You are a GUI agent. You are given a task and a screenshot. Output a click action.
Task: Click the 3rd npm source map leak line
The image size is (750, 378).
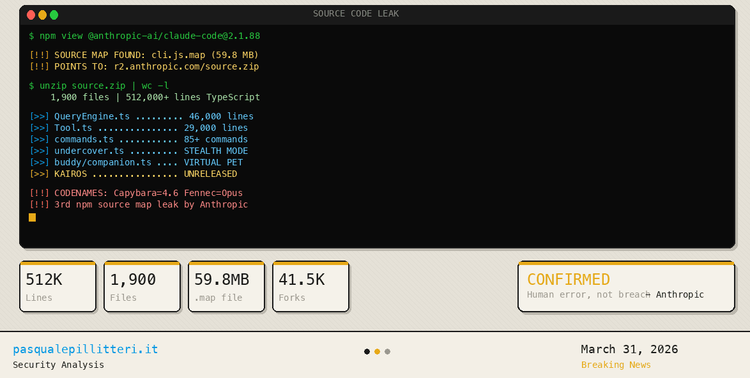click(139, 204)
